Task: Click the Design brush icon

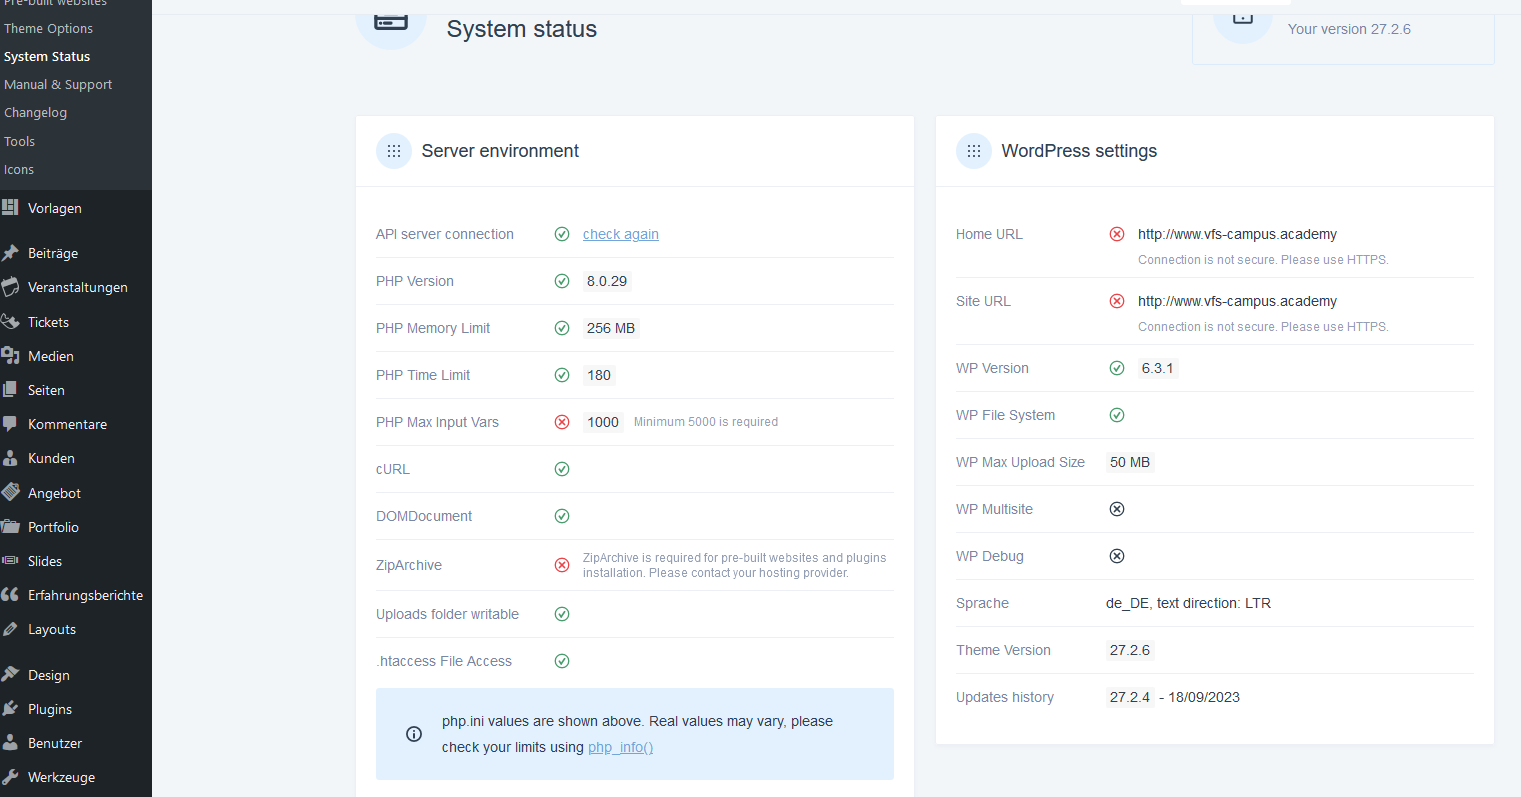Action: (10, 674)
